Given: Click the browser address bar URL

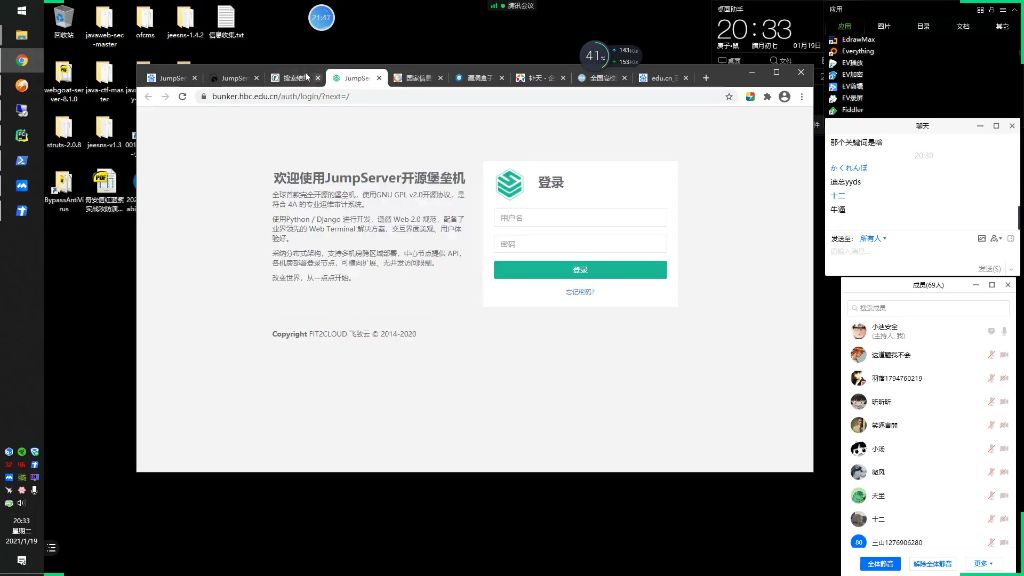Looking at the screenshot, I should (281, 97).
